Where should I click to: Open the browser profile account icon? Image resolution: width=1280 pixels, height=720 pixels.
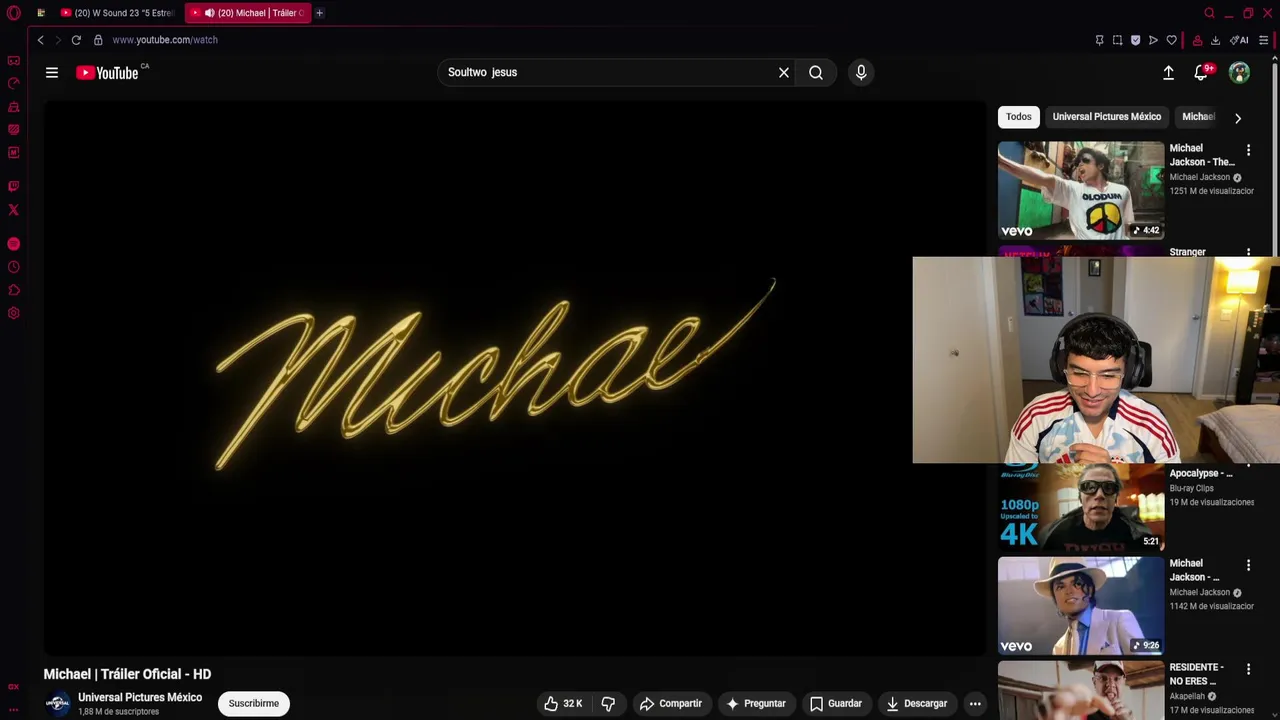click(1197, 40)
